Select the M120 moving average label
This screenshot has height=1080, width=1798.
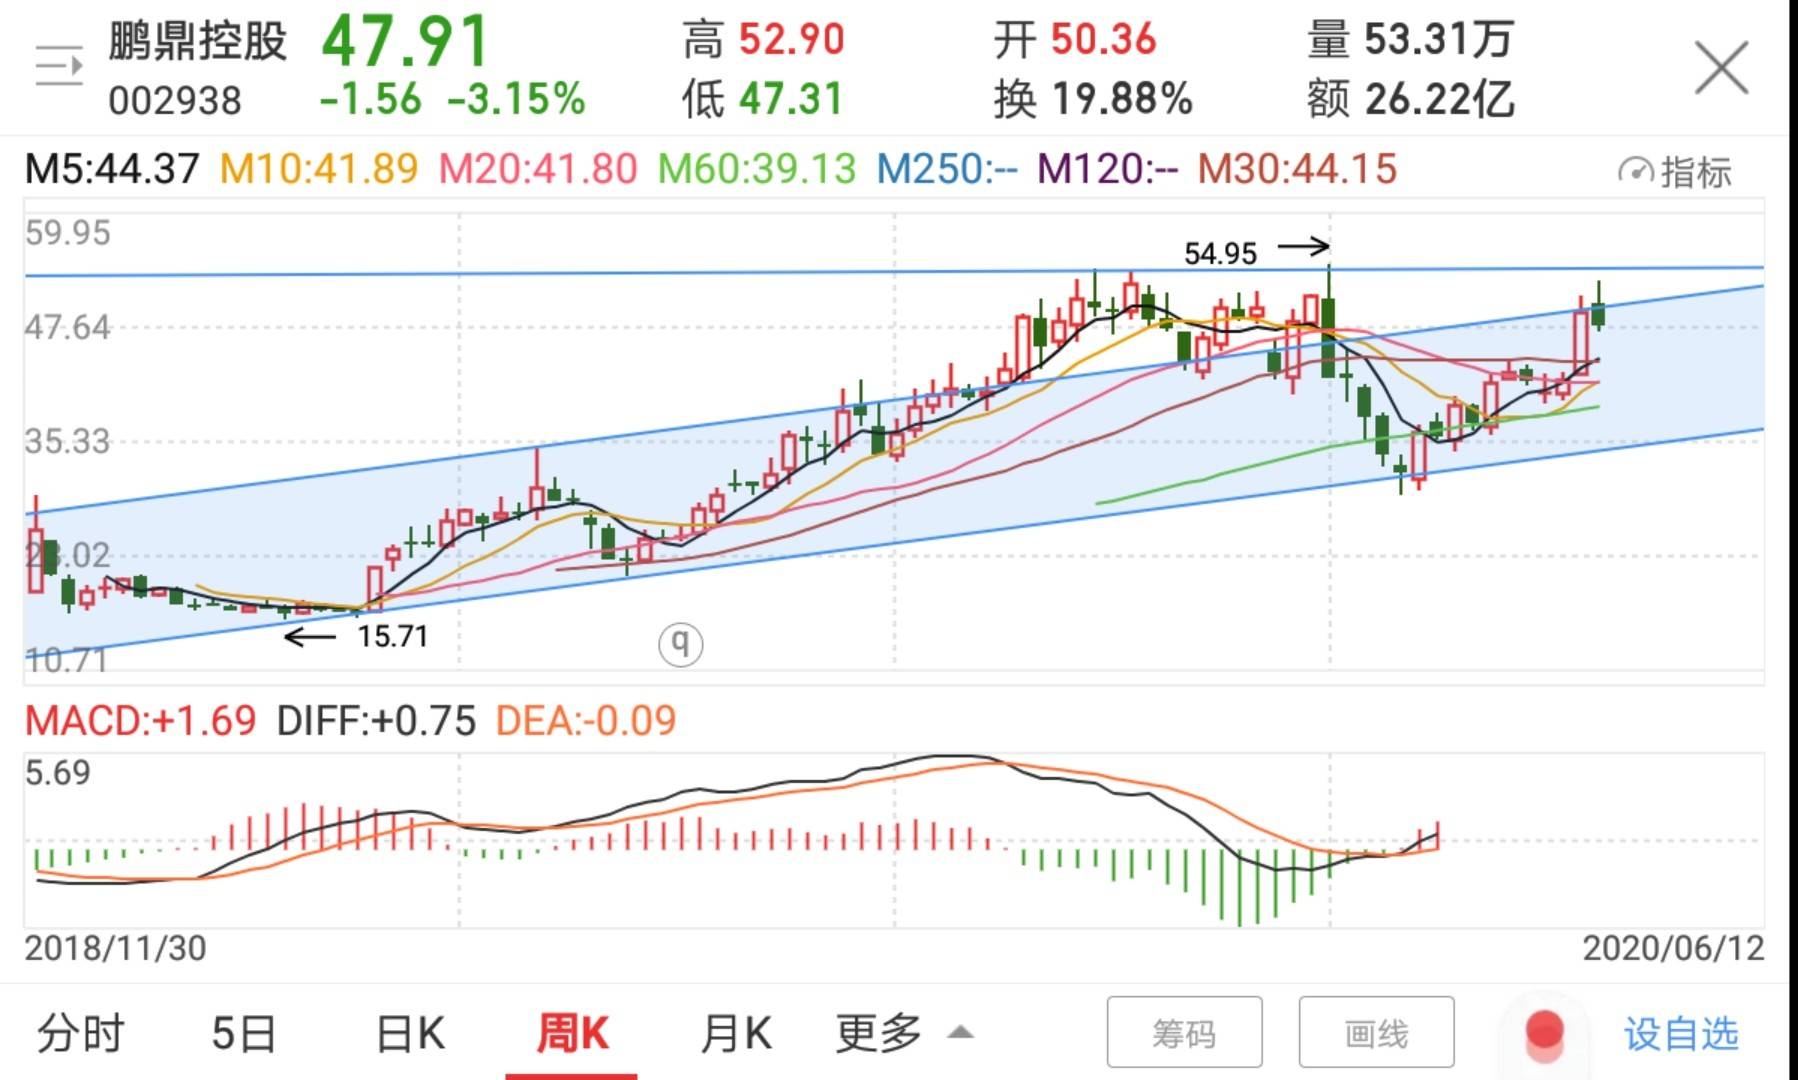[1108, 169]
